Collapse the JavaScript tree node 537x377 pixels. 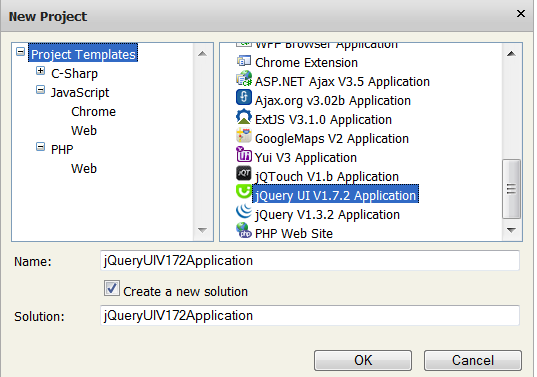pyautogui.click(x=40, y=90)
